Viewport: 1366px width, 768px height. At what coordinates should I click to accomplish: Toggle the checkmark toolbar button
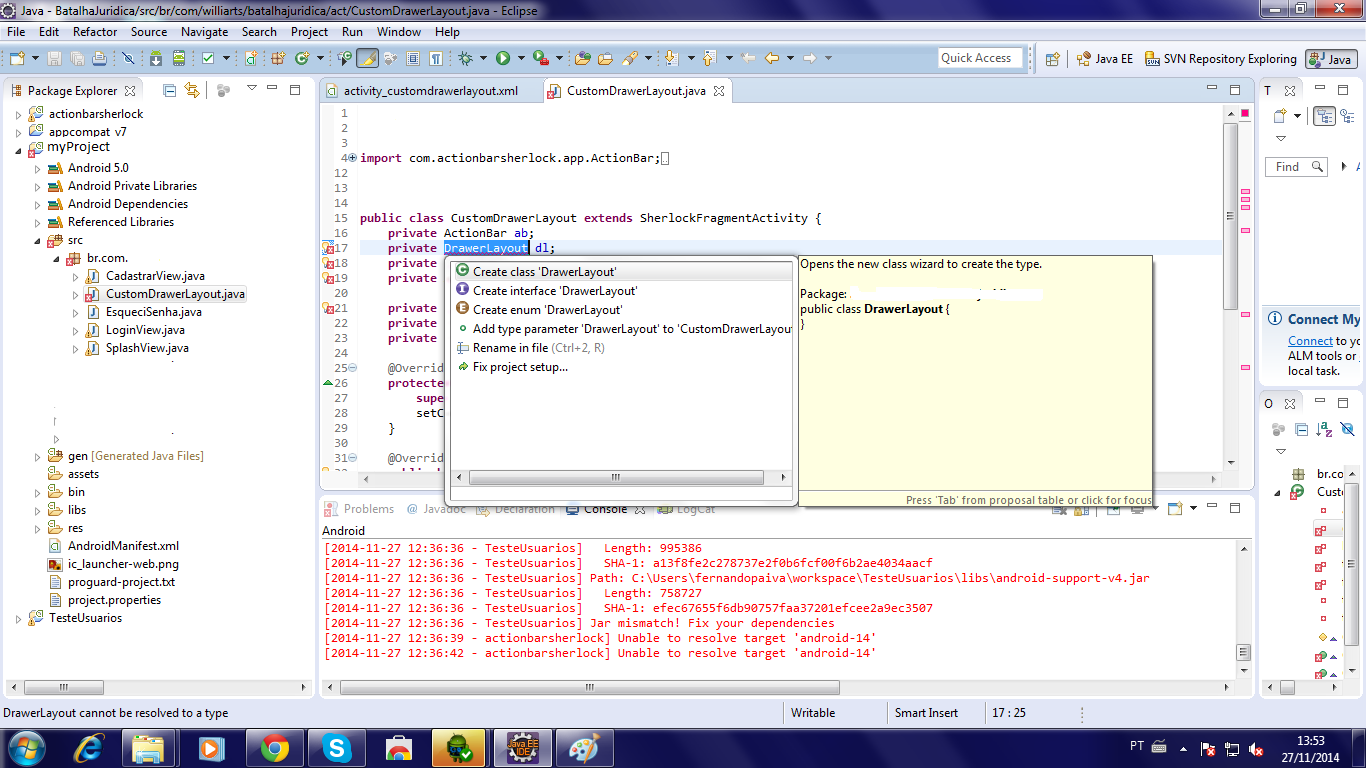tap(208, 59)
